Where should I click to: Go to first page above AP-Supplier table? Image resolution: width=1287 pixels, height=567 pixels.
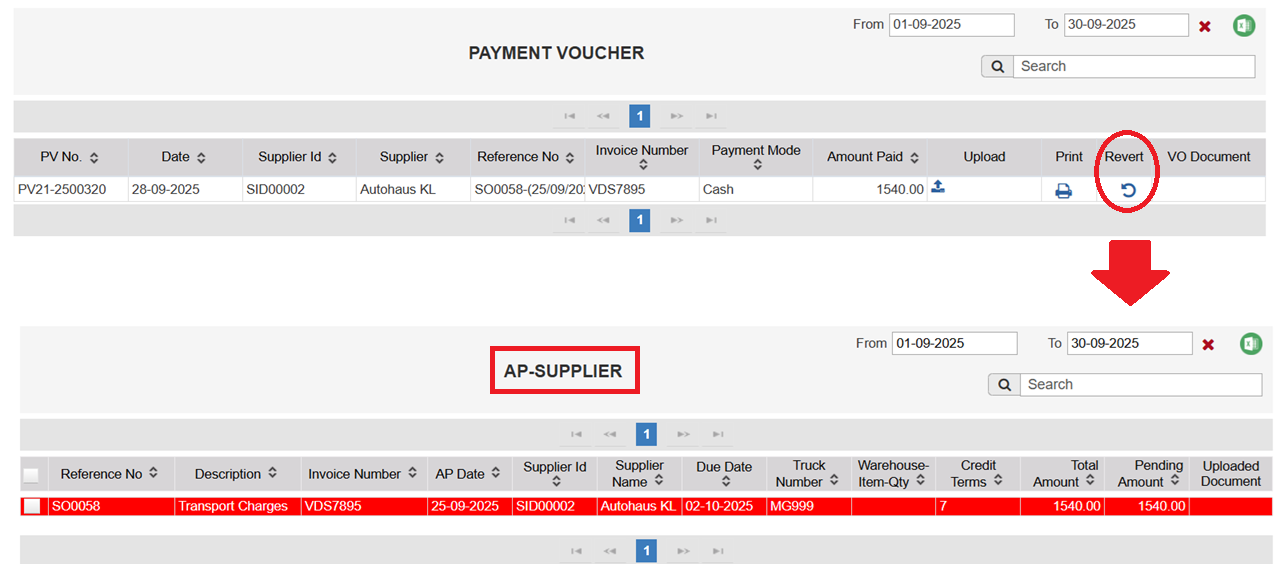576,434
